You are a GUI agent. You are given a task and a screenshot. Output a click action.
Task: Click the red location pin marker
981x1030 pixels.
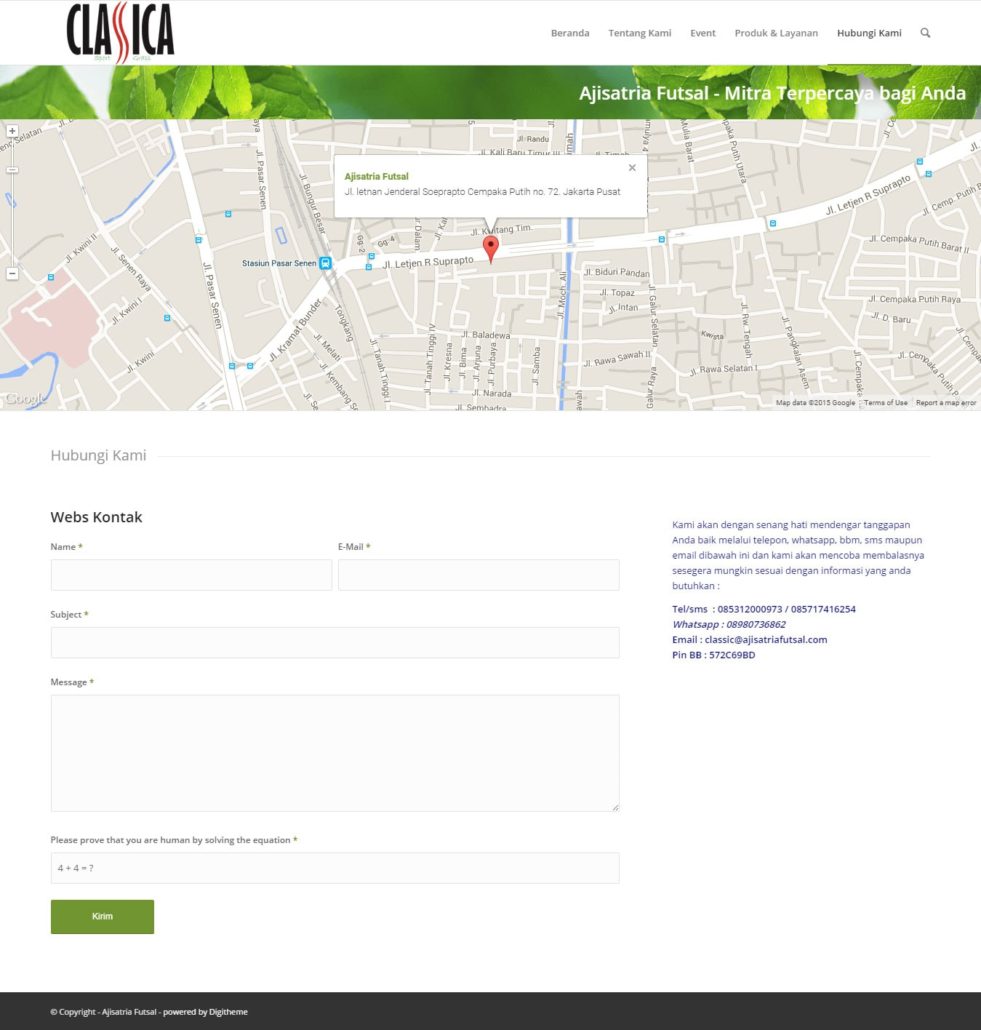490,248
